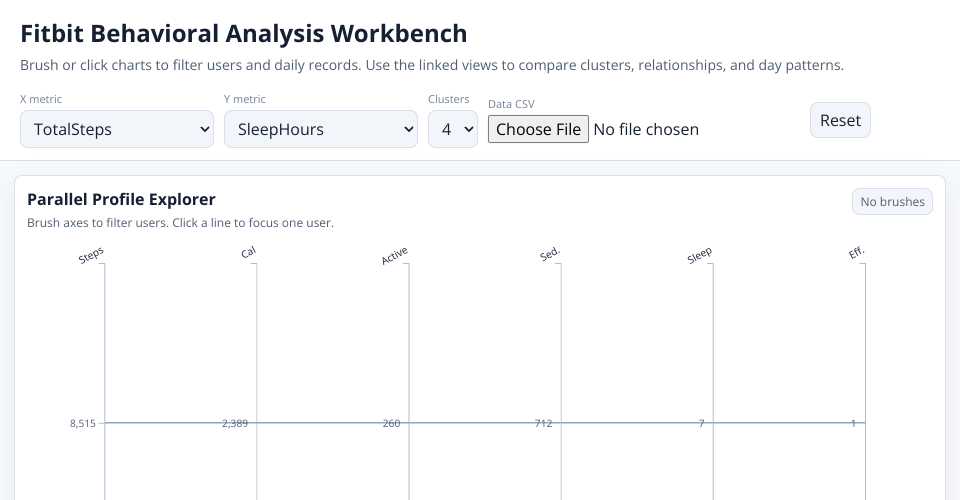Image resolution: width=960 pixels, height=500 pixels.
Task: Click the Steps axis title label
Action: (92, 256)
